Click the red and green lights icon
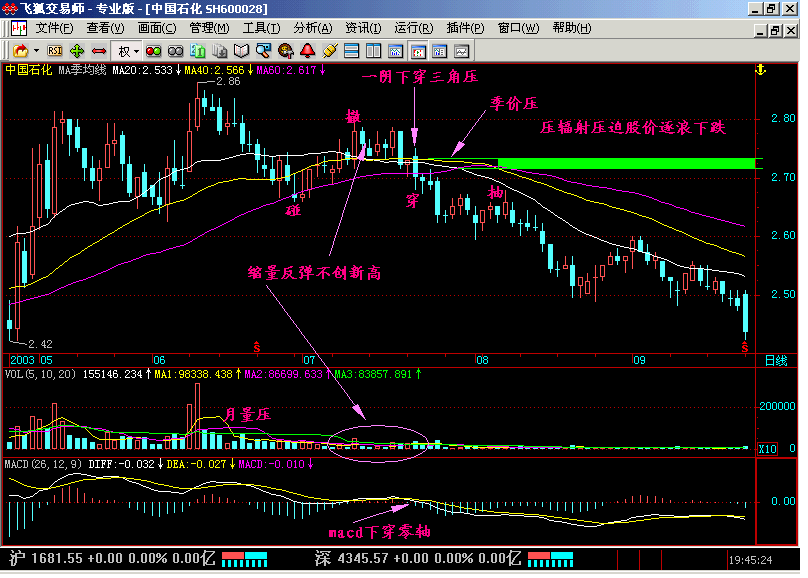The width and height of the screenshot is (808, 578). (154, 51)
